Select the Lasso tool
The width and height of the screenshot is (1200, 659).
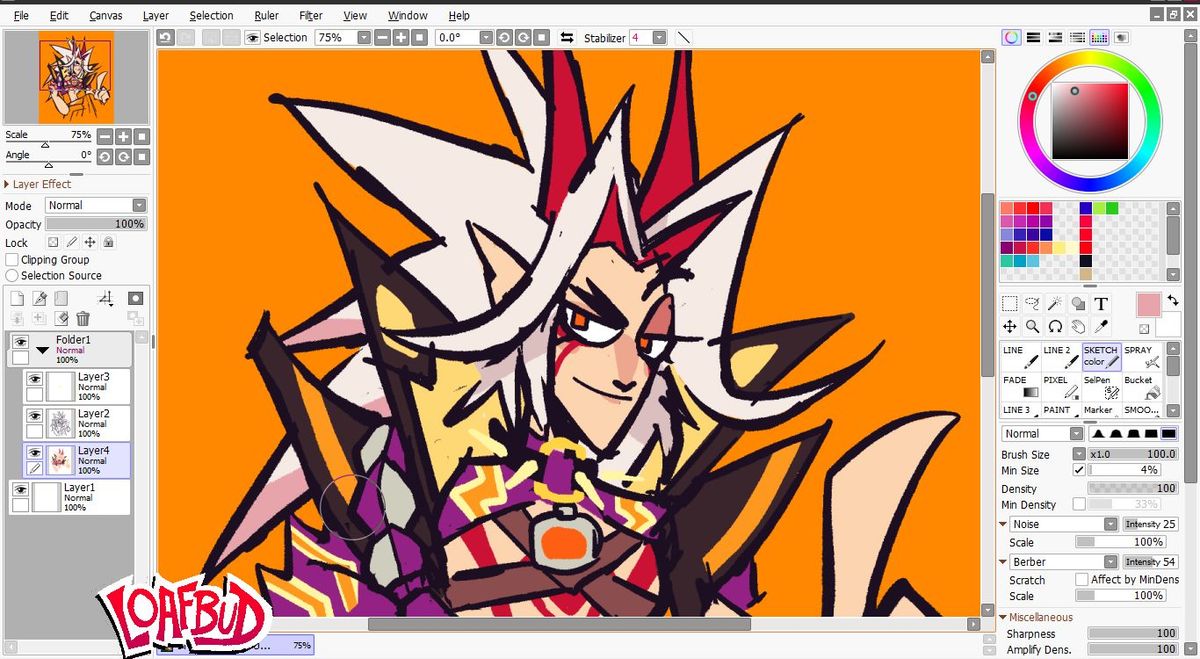coord(1033,304)
